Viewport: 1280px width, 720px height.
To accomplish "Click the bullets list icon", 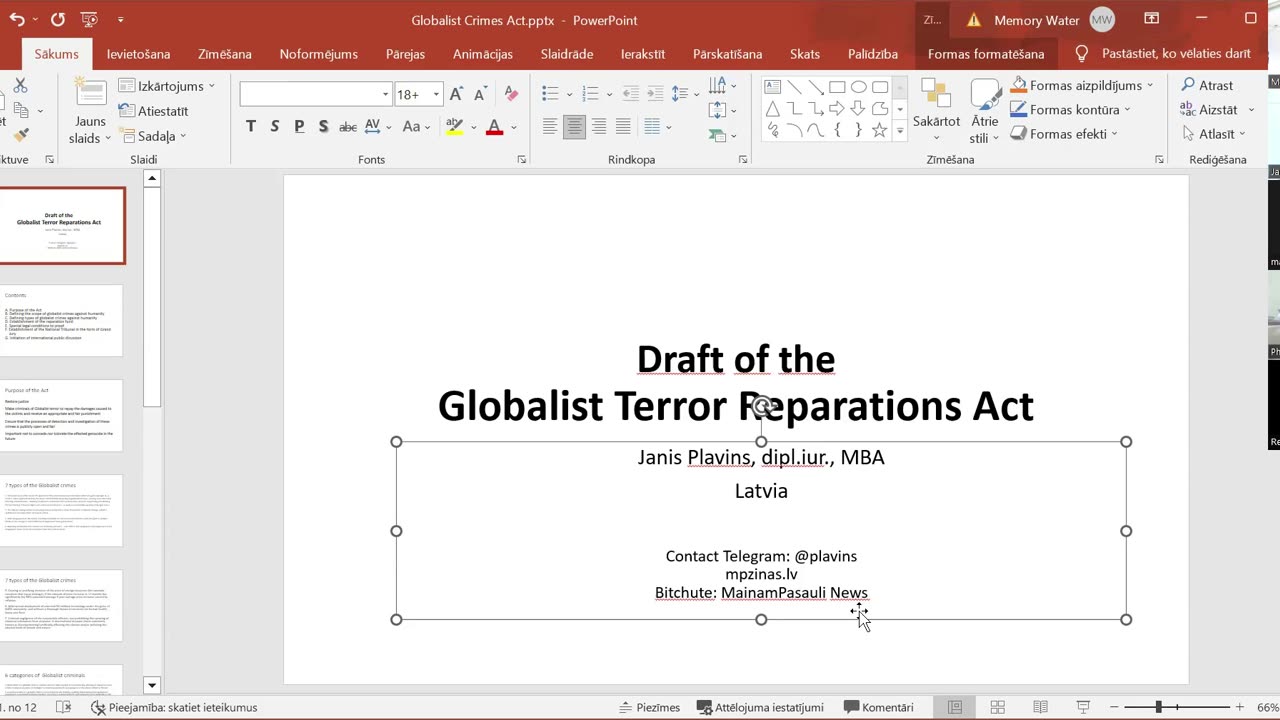I will point(550,93).
